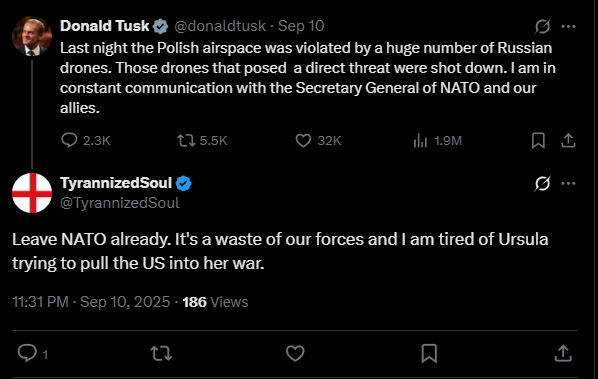This screenshot has height=379, width=598.
Task: Reply to TyrannizedSoul's post
Action: 32,353
